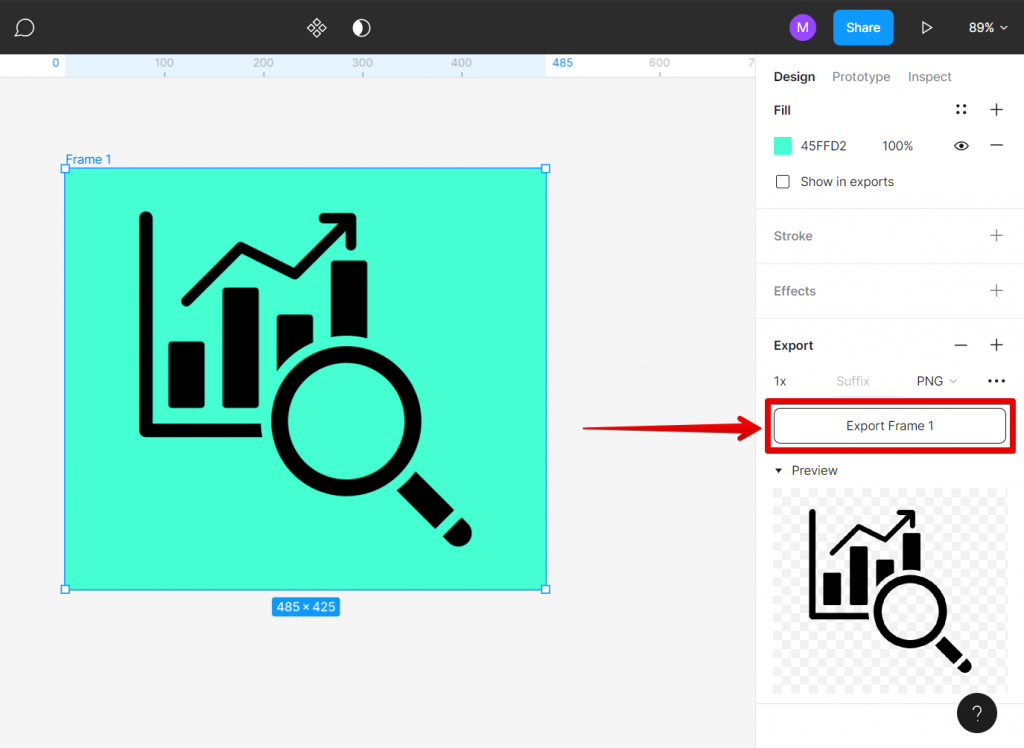Start presentation with the Play icon
Screen dimensions: 1024x748
(x=926, y=27)
